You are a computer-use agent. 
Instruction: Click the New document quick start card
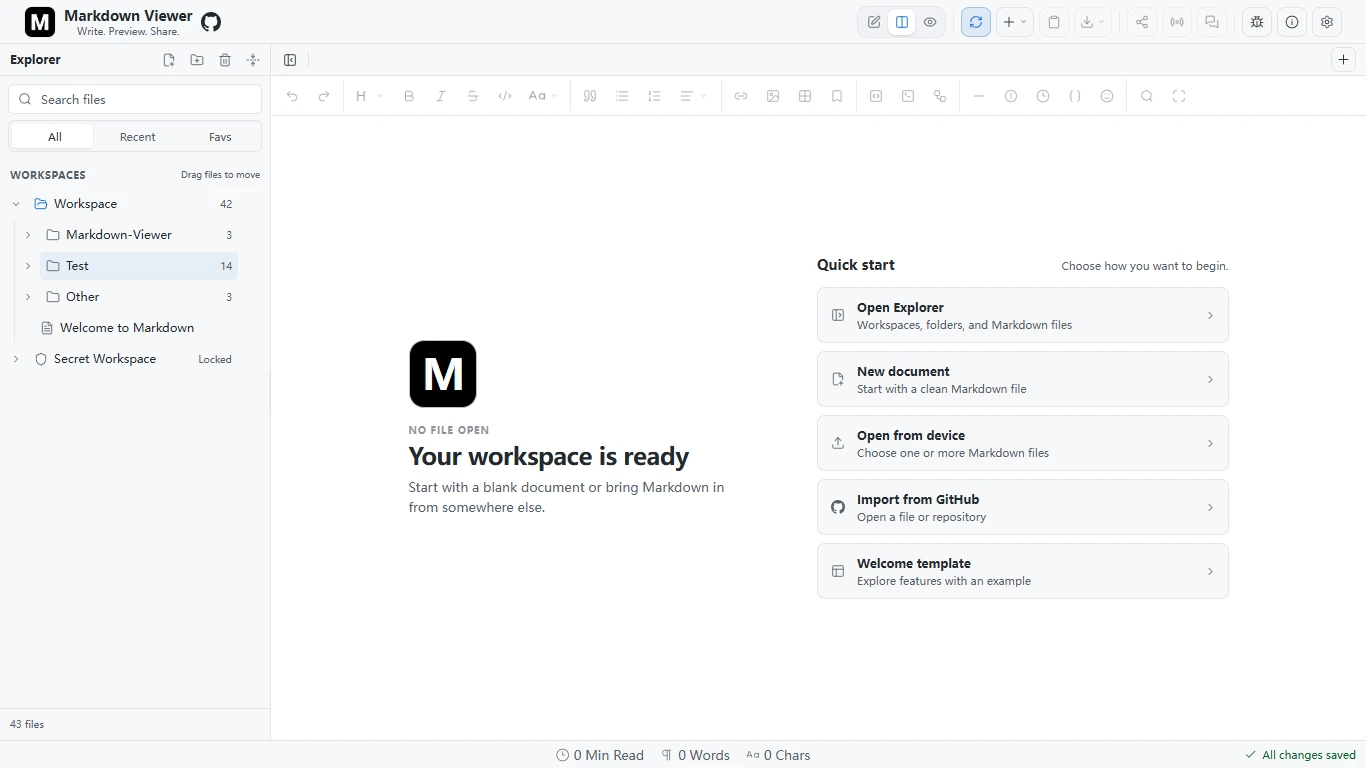[x=1023, y=379]
